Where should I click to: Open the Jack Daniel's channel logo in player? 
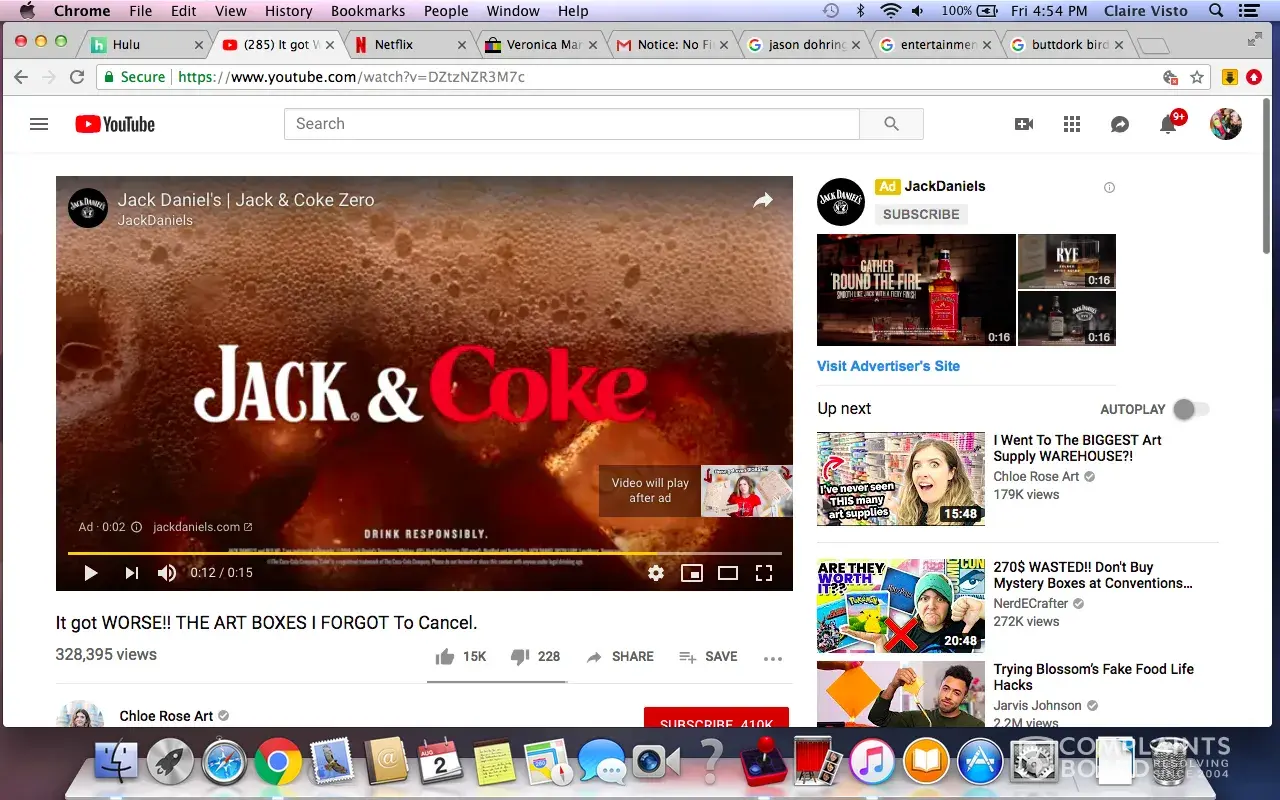tap(88, 208)
